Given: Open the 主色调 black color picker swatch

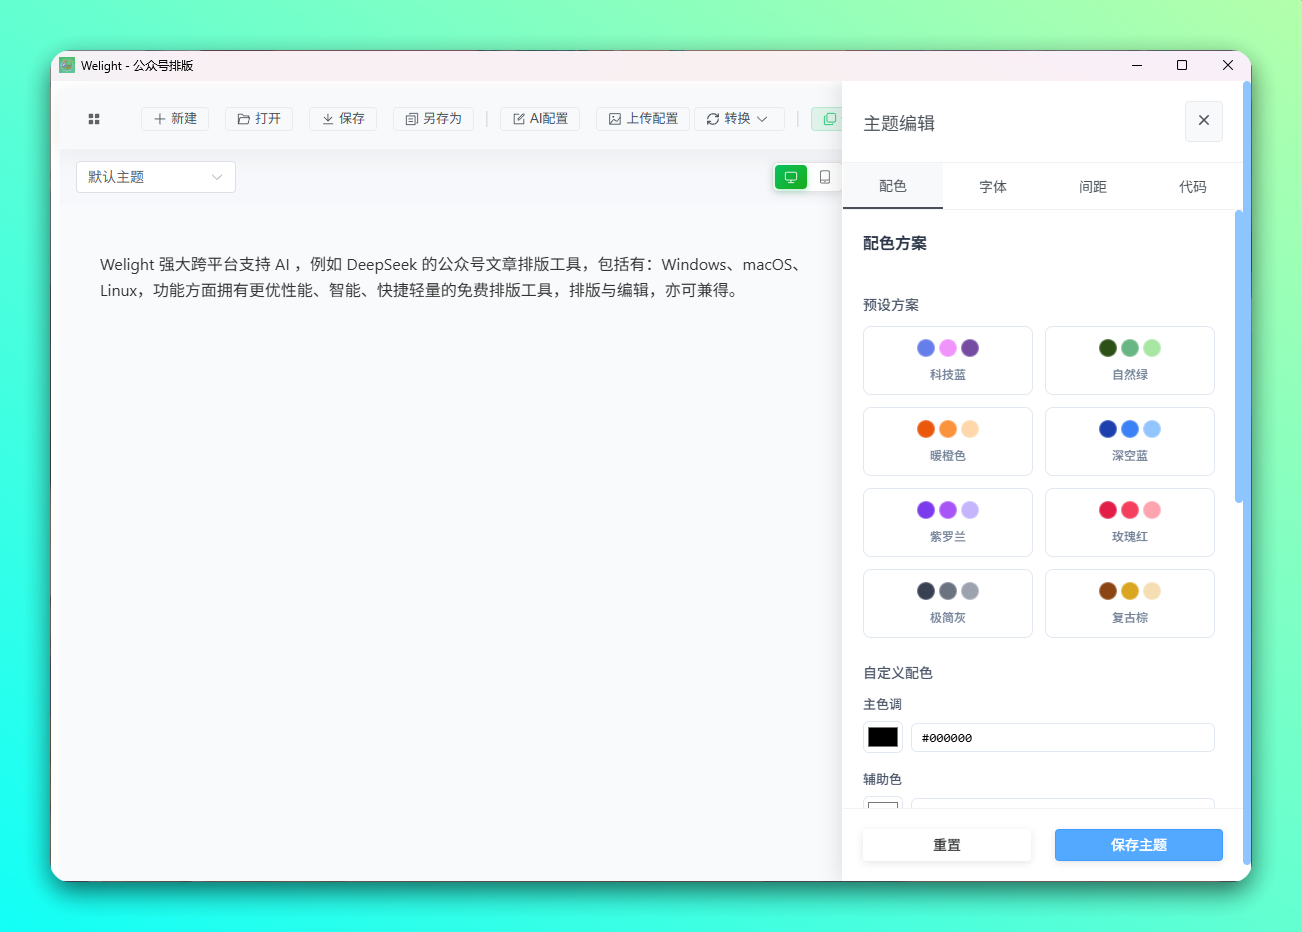Looking at the screenshot, I should pyautogui.click(x=883, y=737).
